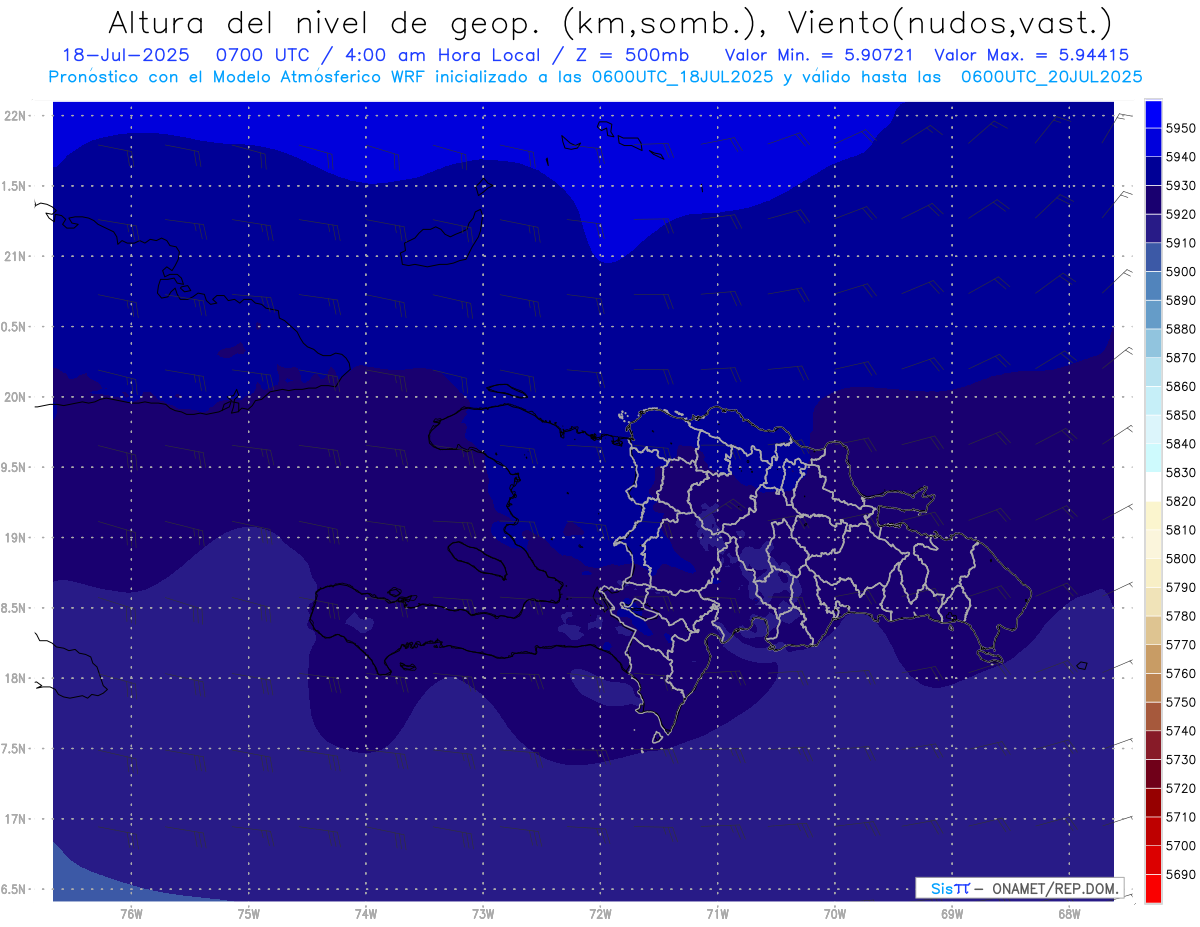Click the '20N' latitude axis label
This screenshot has height=927, width=1200.
click(x=16, y=397)
